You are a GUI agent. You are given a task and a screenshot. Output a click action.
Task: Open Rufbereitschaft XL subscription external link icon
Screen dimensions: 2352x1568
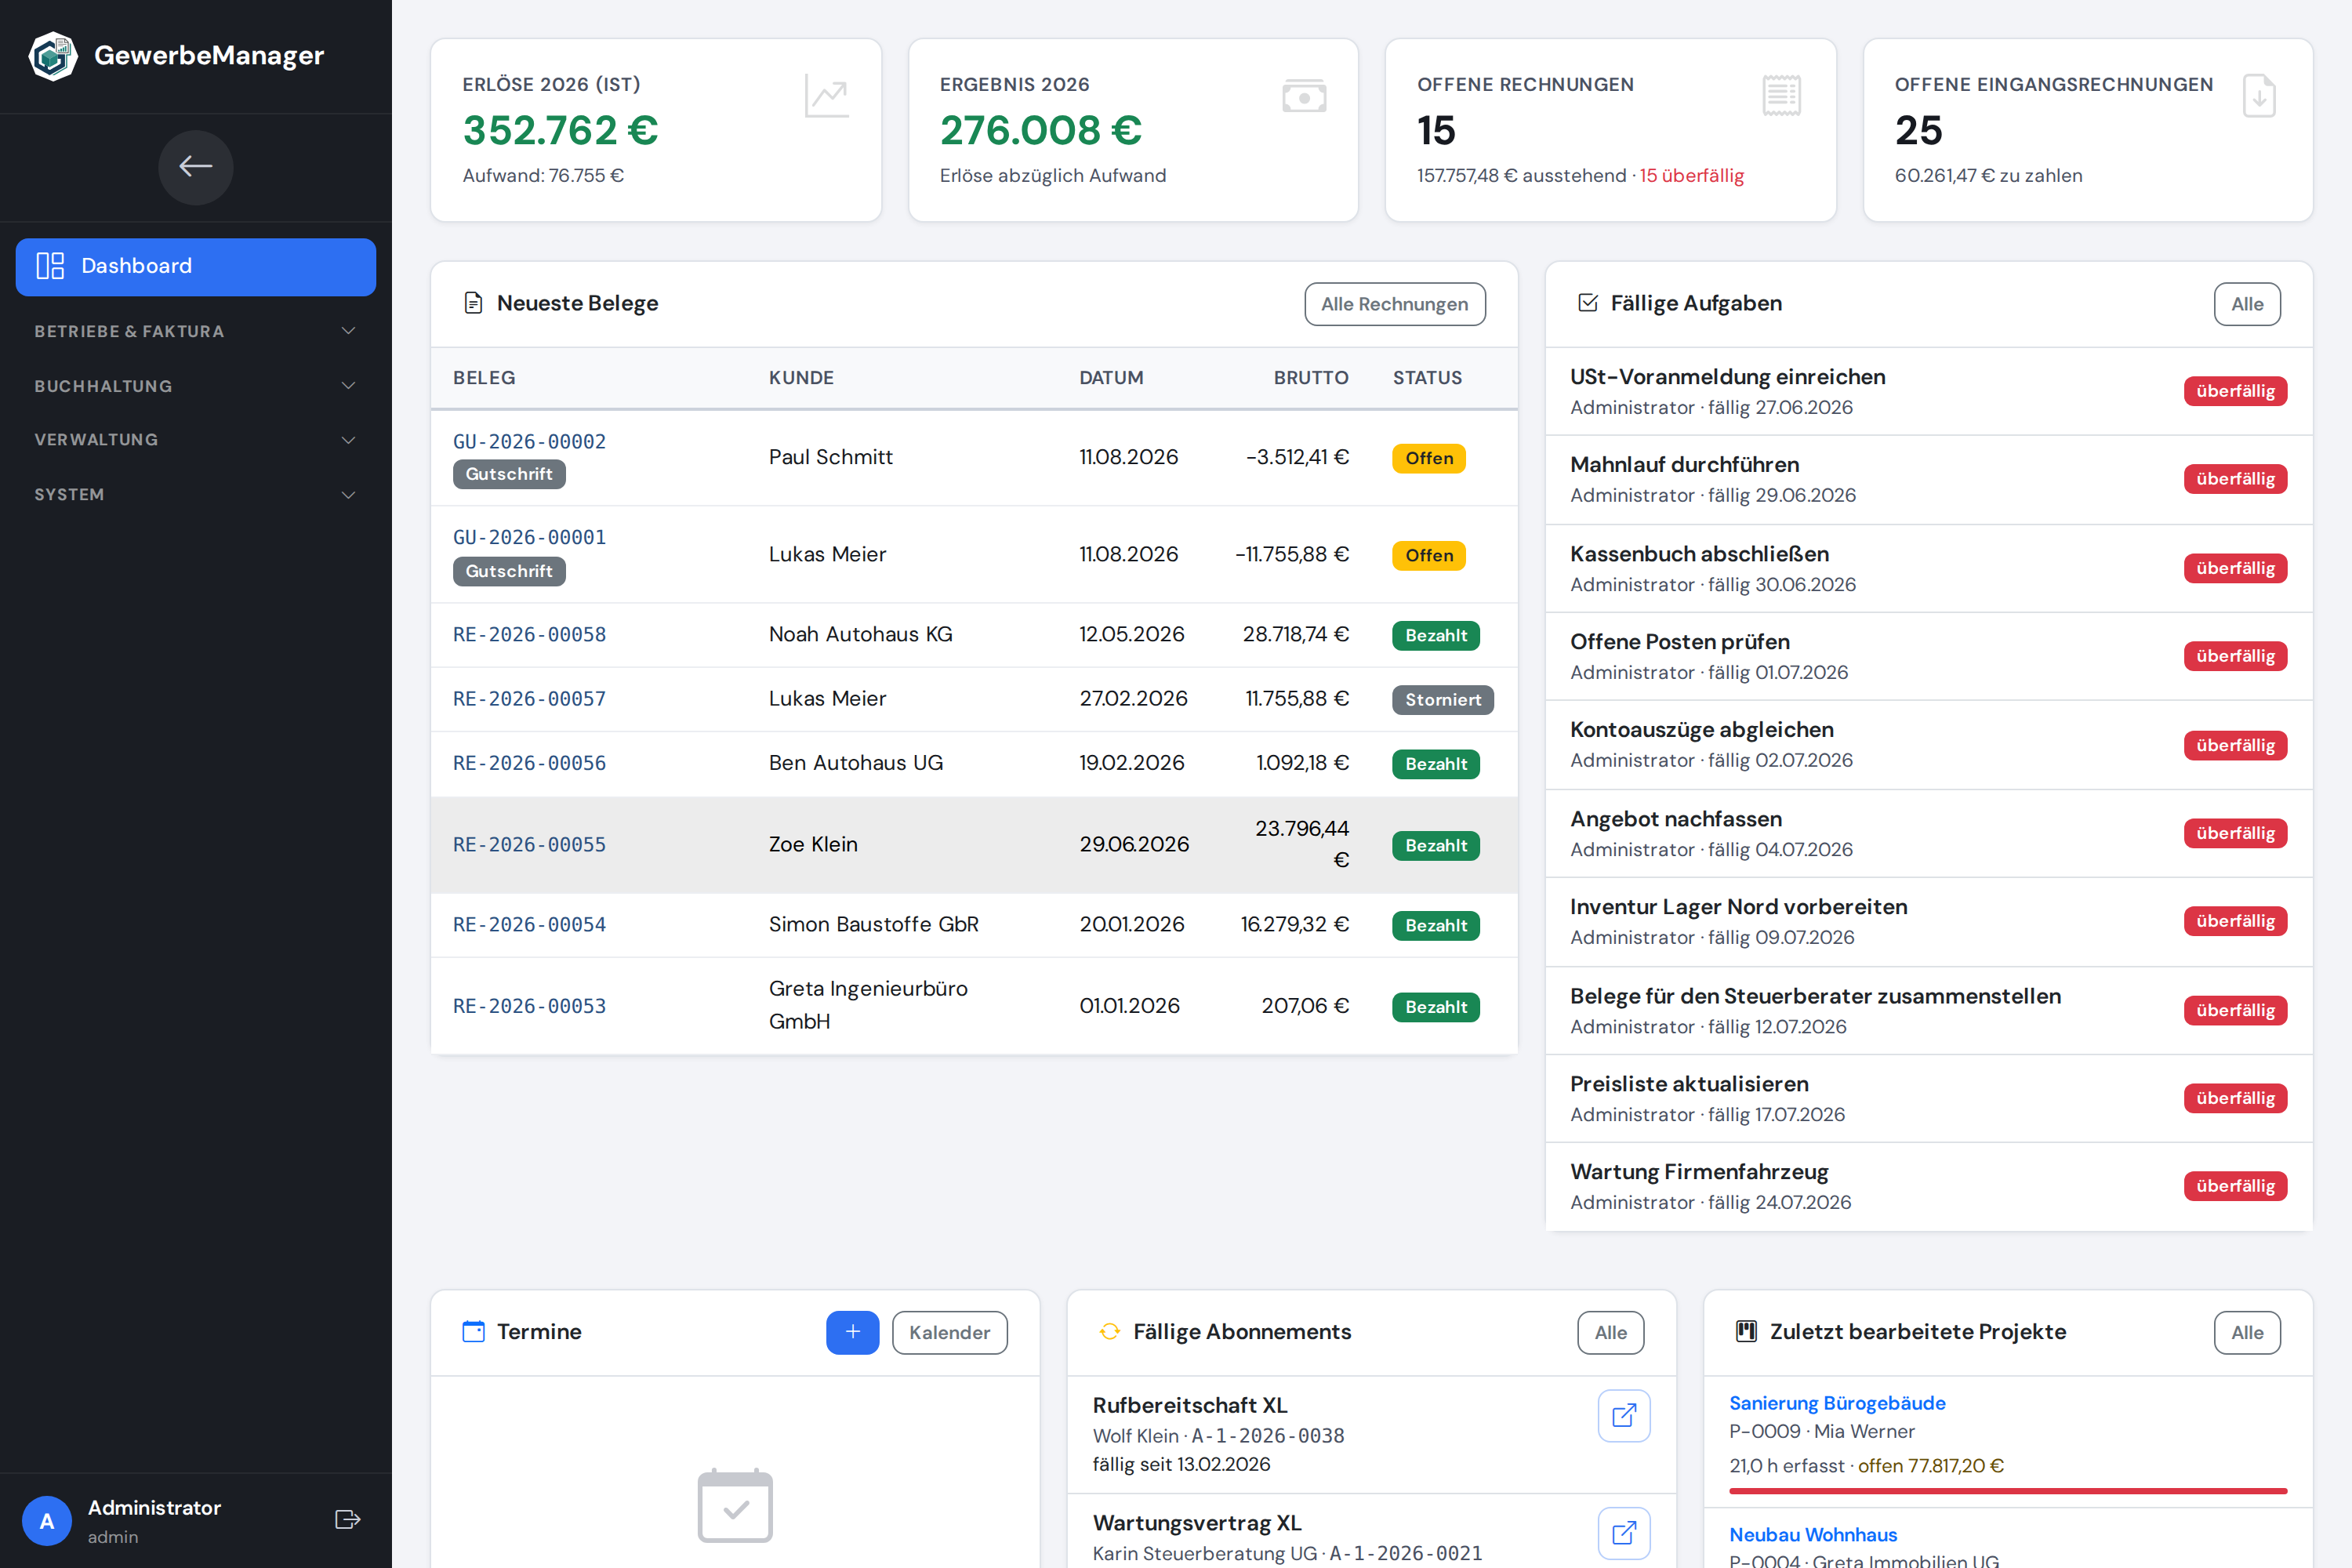[1624, 1416]
